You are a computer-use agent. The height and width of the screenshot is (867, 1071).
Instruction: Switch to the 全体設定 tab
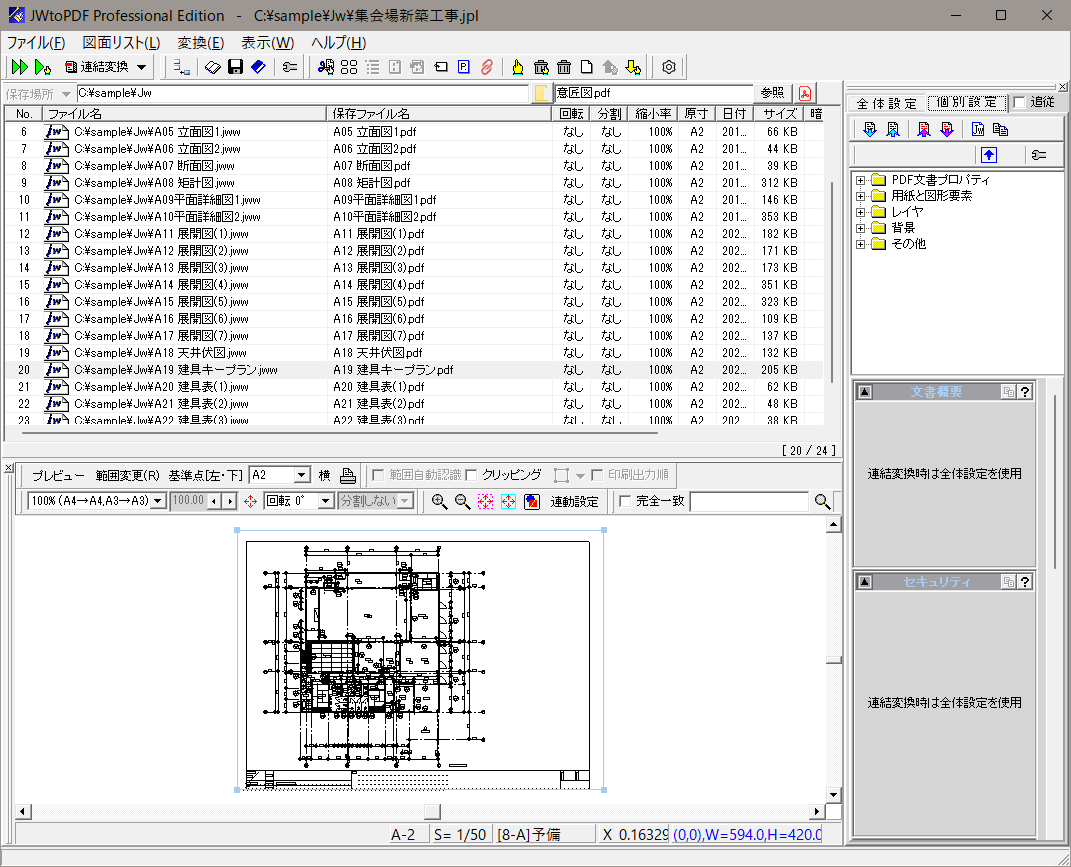pyautogui.click(x=886, y=102)
